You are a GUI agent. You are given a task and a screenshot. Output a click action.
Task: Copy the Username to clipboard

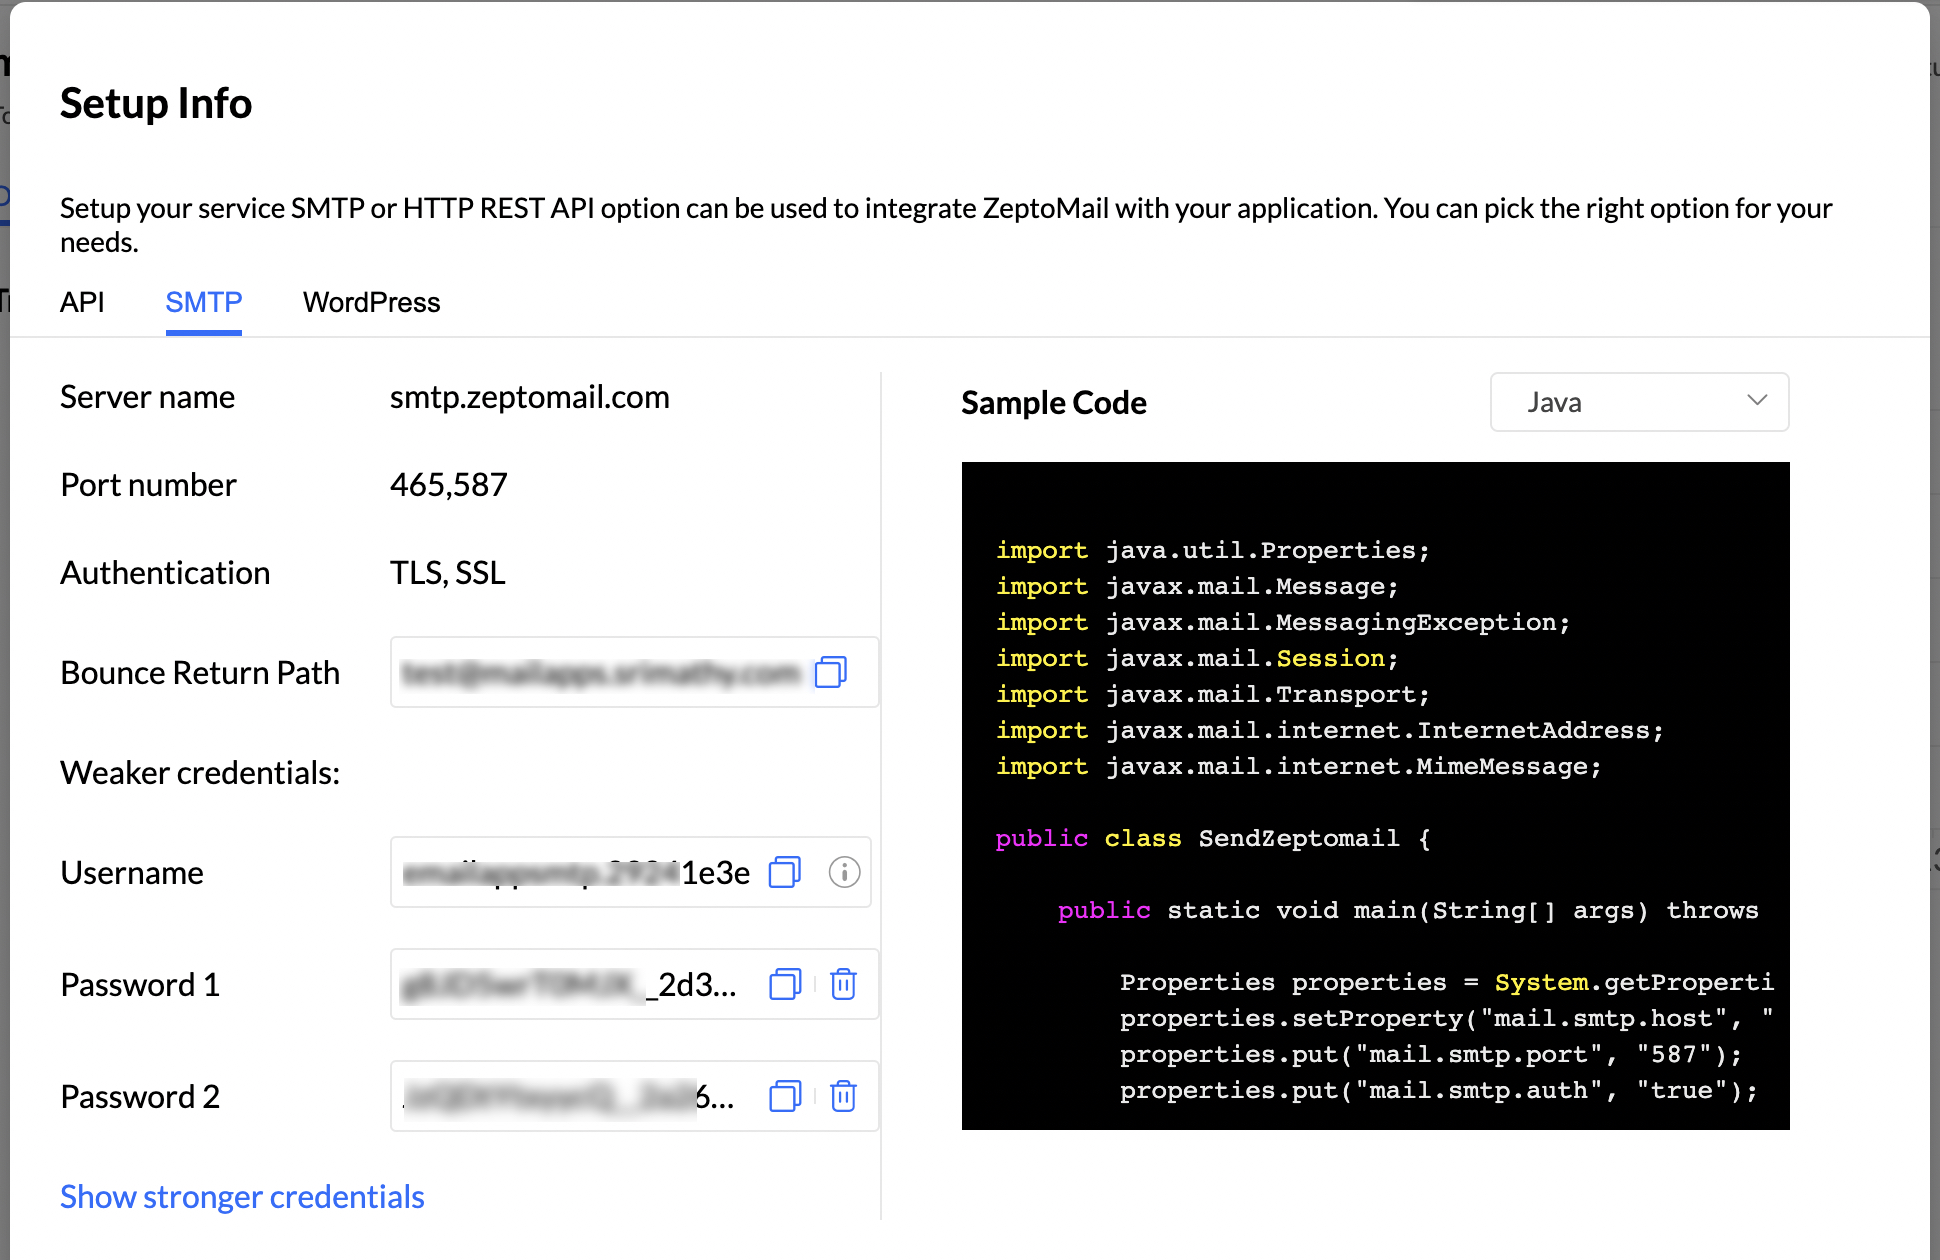pos(785,872)
